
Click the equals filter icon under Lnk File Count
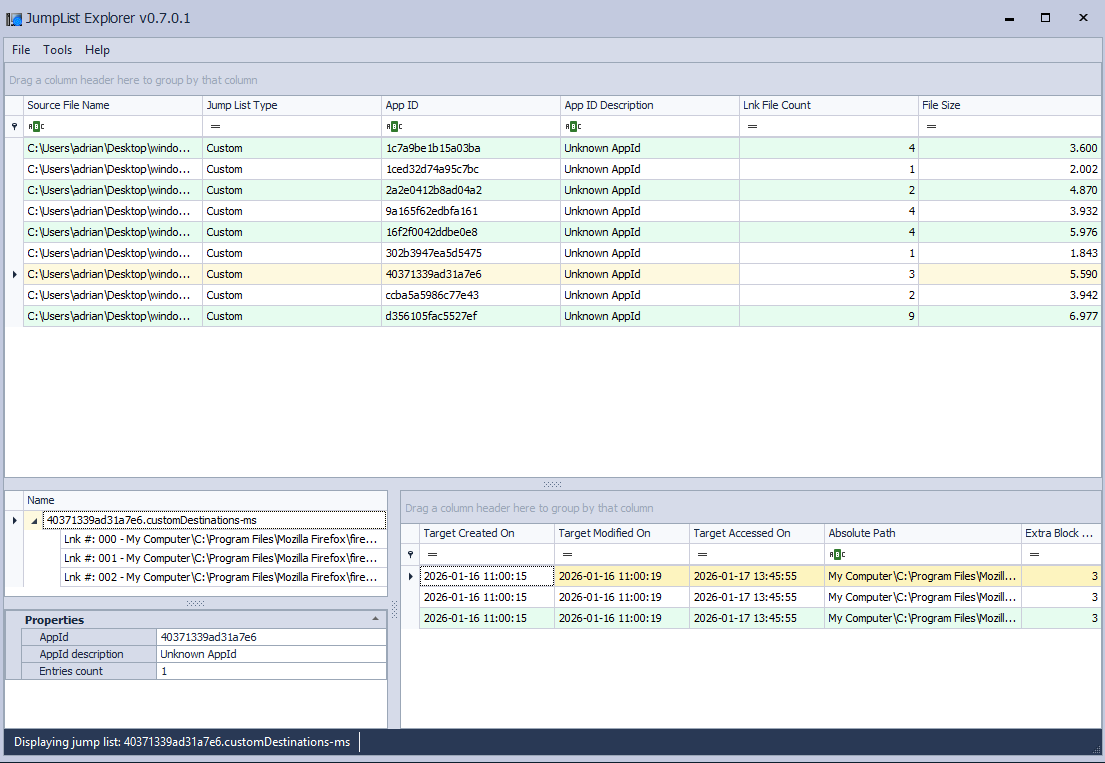(x=752, y=126)
